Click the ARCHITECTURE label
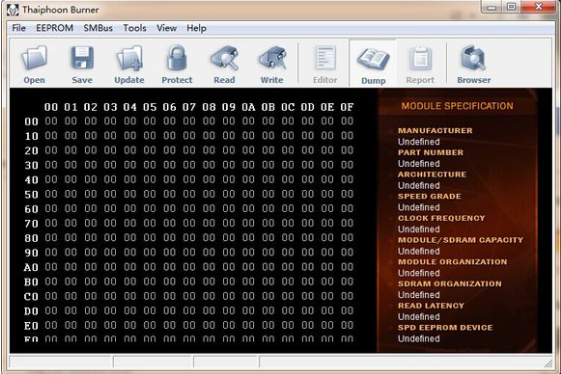Image resolution: width=561 pixels, height=374 pixels. click(x=432, y=174)
